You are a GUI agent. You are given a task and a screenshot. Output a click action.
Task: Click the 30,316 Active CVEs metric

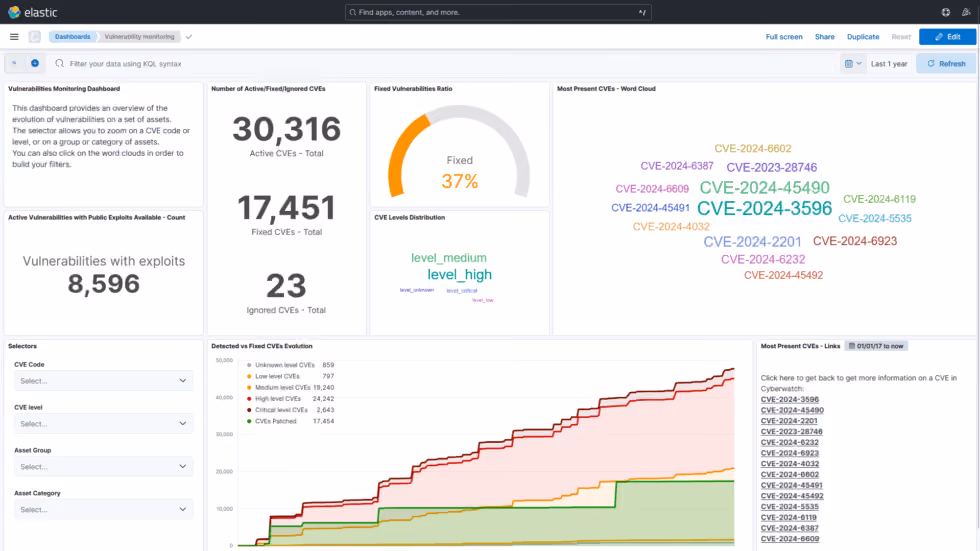286,129
